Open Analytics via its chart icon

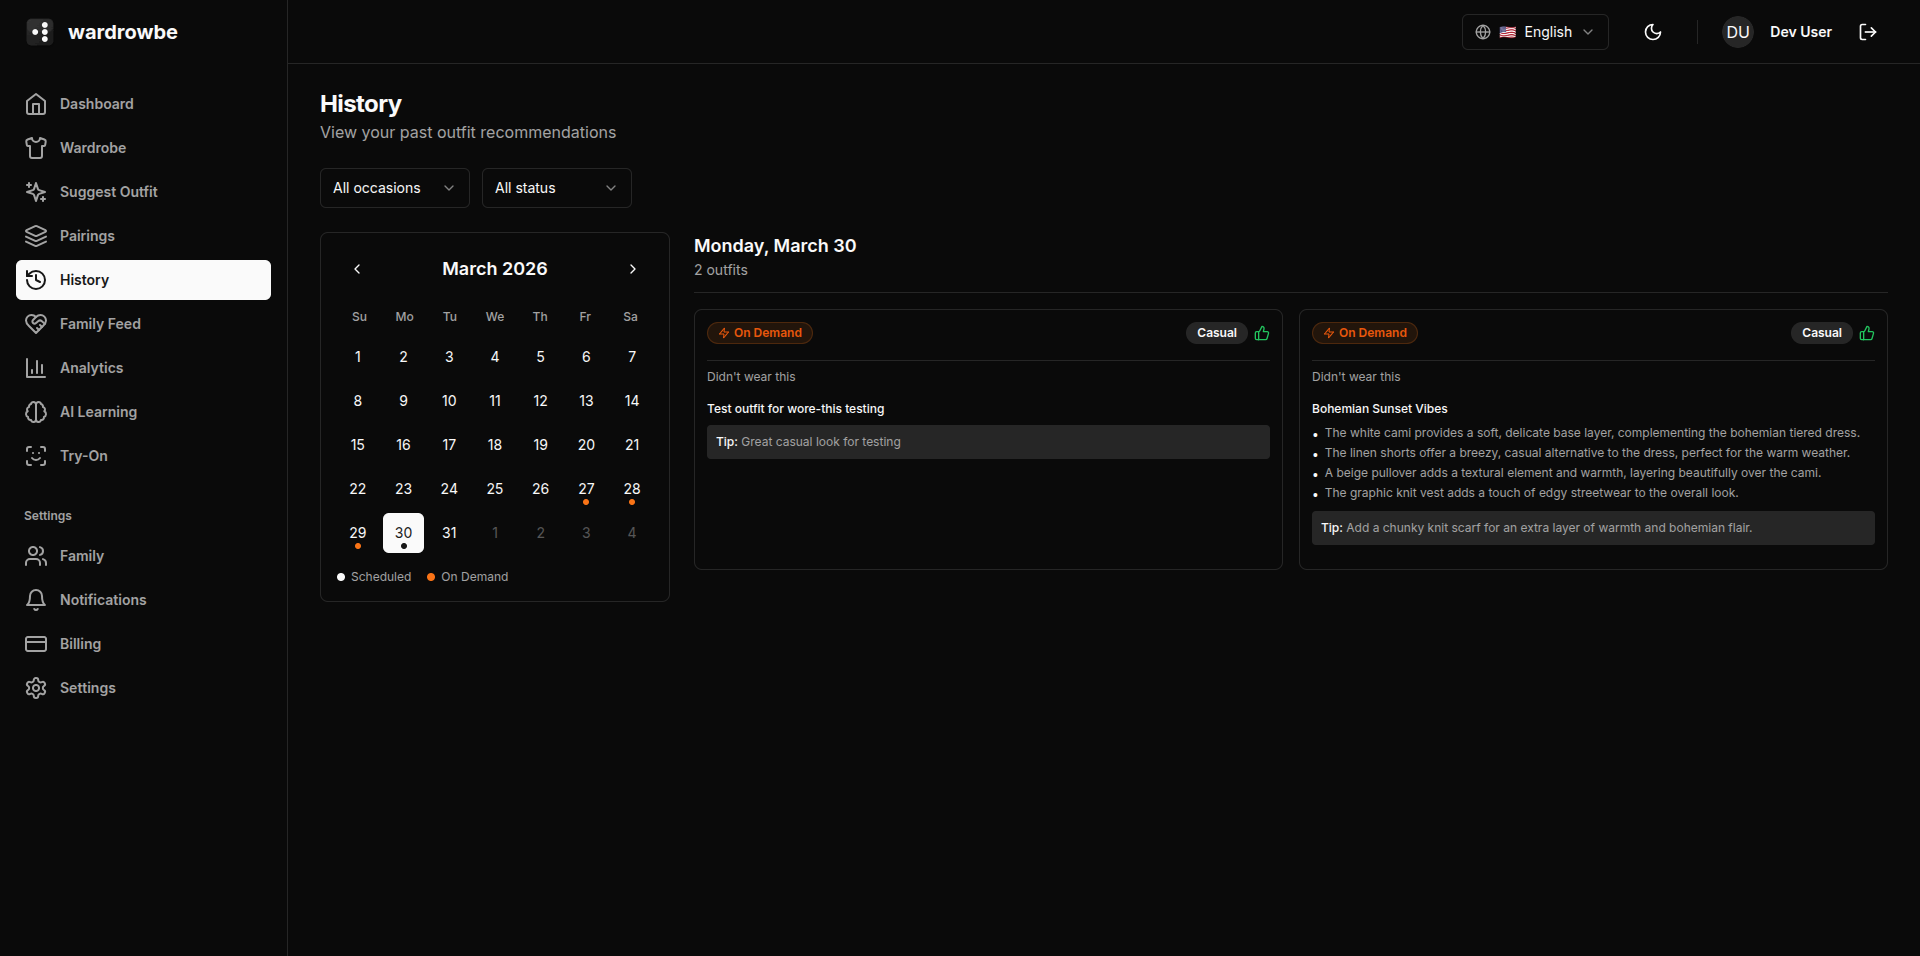point(36,368)
